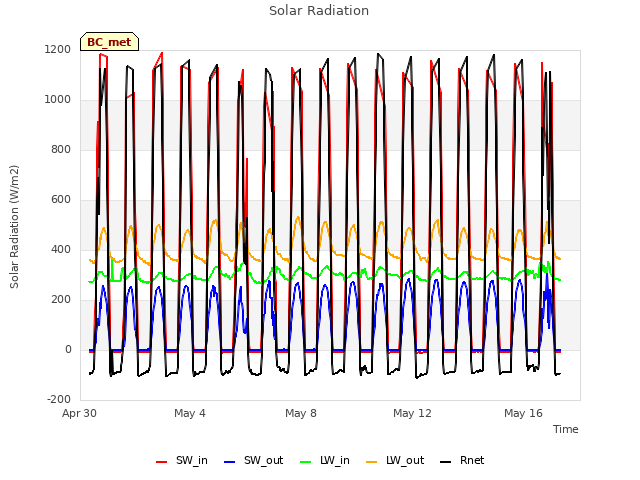The image size is (640, 480).
Task: Click the green LW_in legend color marker
Action: [306, 462]
